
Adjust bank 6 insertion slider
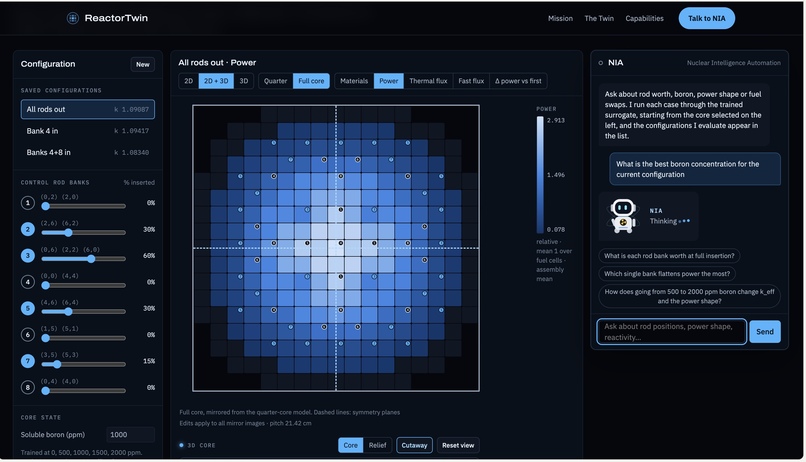click(83, 338)
